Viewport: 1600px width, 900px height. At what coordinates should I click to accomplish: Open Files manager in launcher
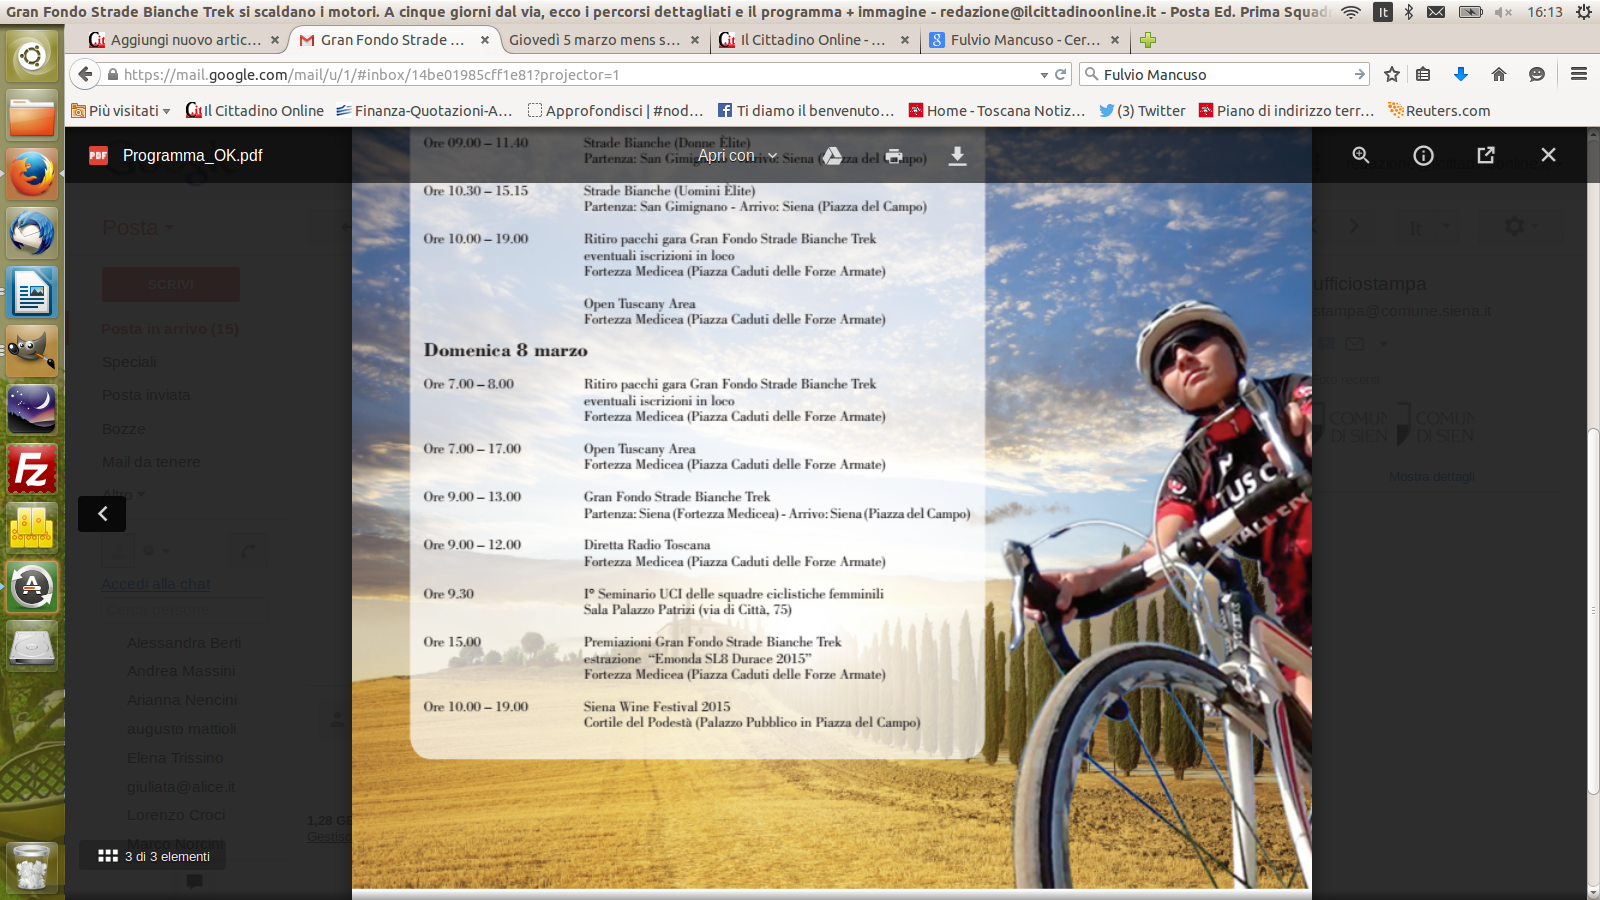[32, 116]
